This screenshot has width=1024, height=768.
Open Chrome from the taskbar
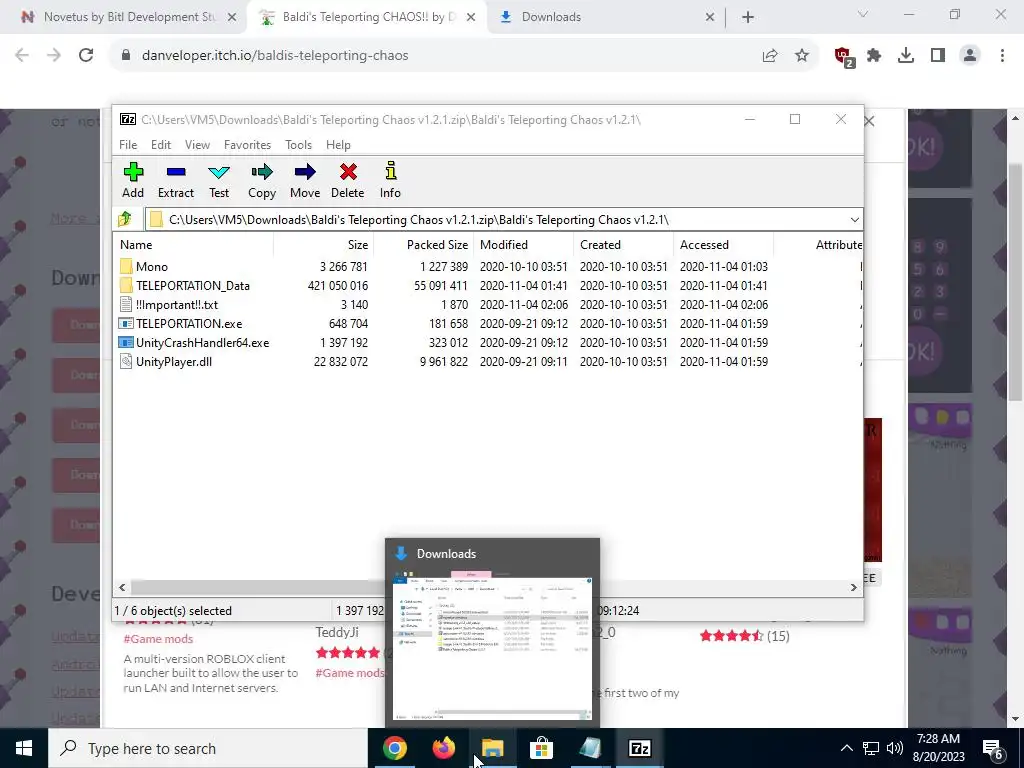tap(394, 748)
